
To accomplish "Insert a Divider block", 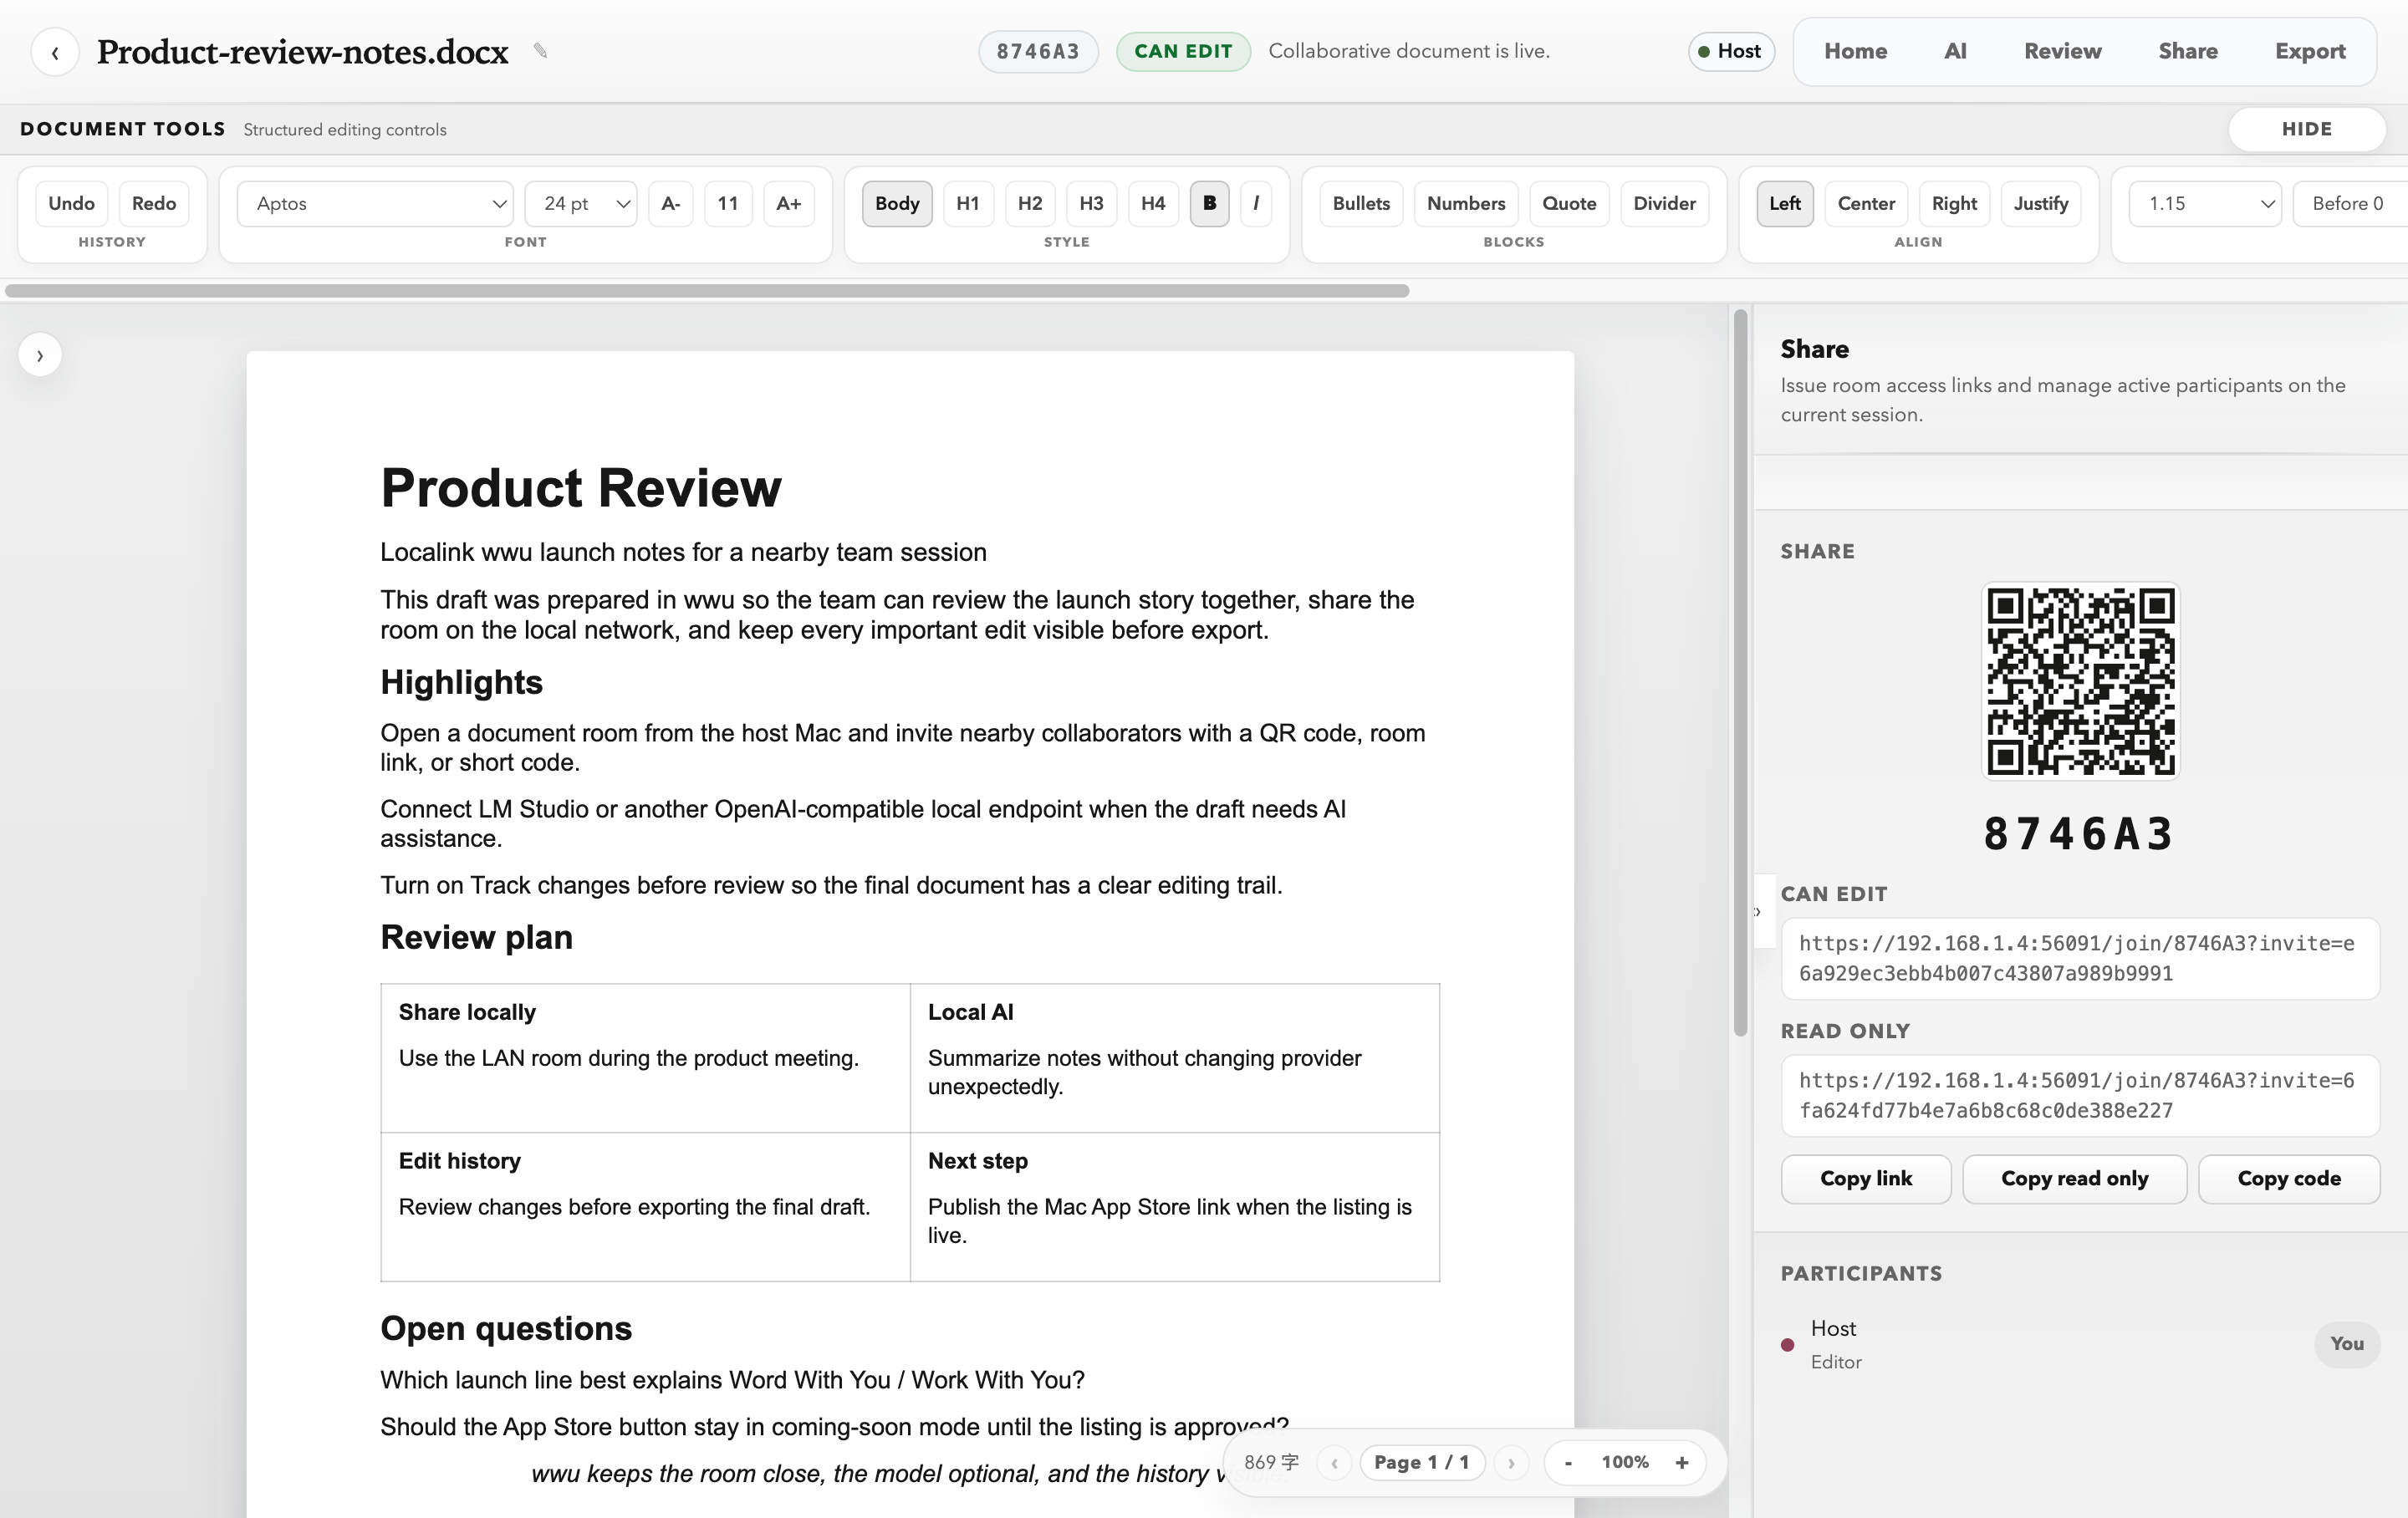I will click(1664, 203).
